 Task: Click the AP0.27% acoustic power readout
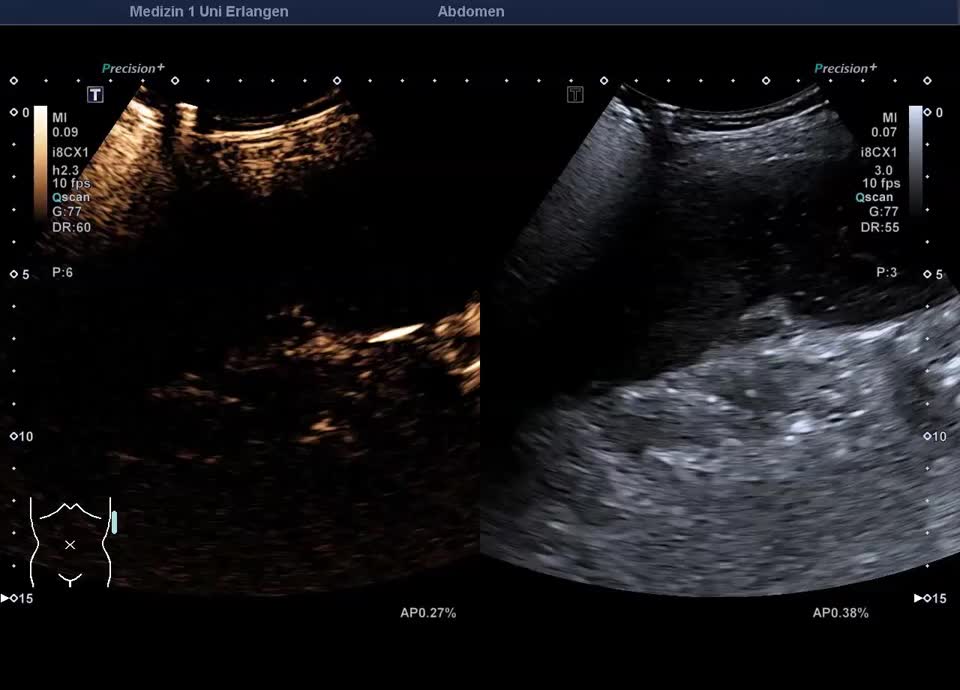coord(428,613)
